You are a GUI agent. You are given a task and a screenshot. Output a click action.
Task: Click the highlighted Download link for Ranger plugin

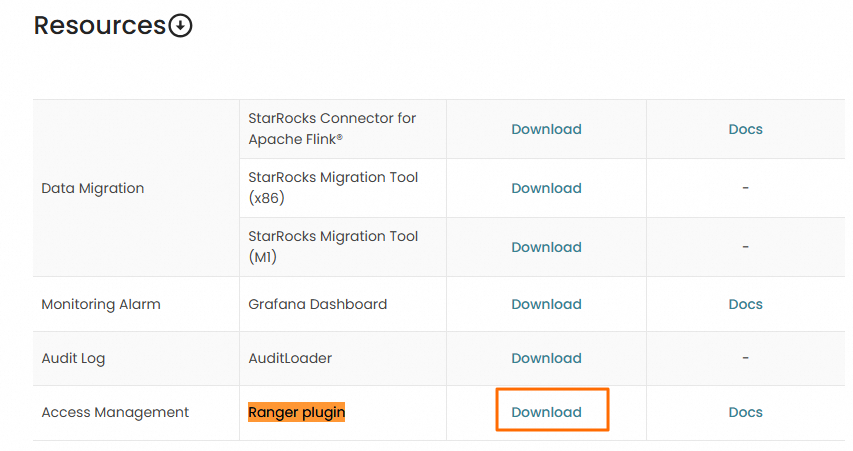click(x=546, y=412)
